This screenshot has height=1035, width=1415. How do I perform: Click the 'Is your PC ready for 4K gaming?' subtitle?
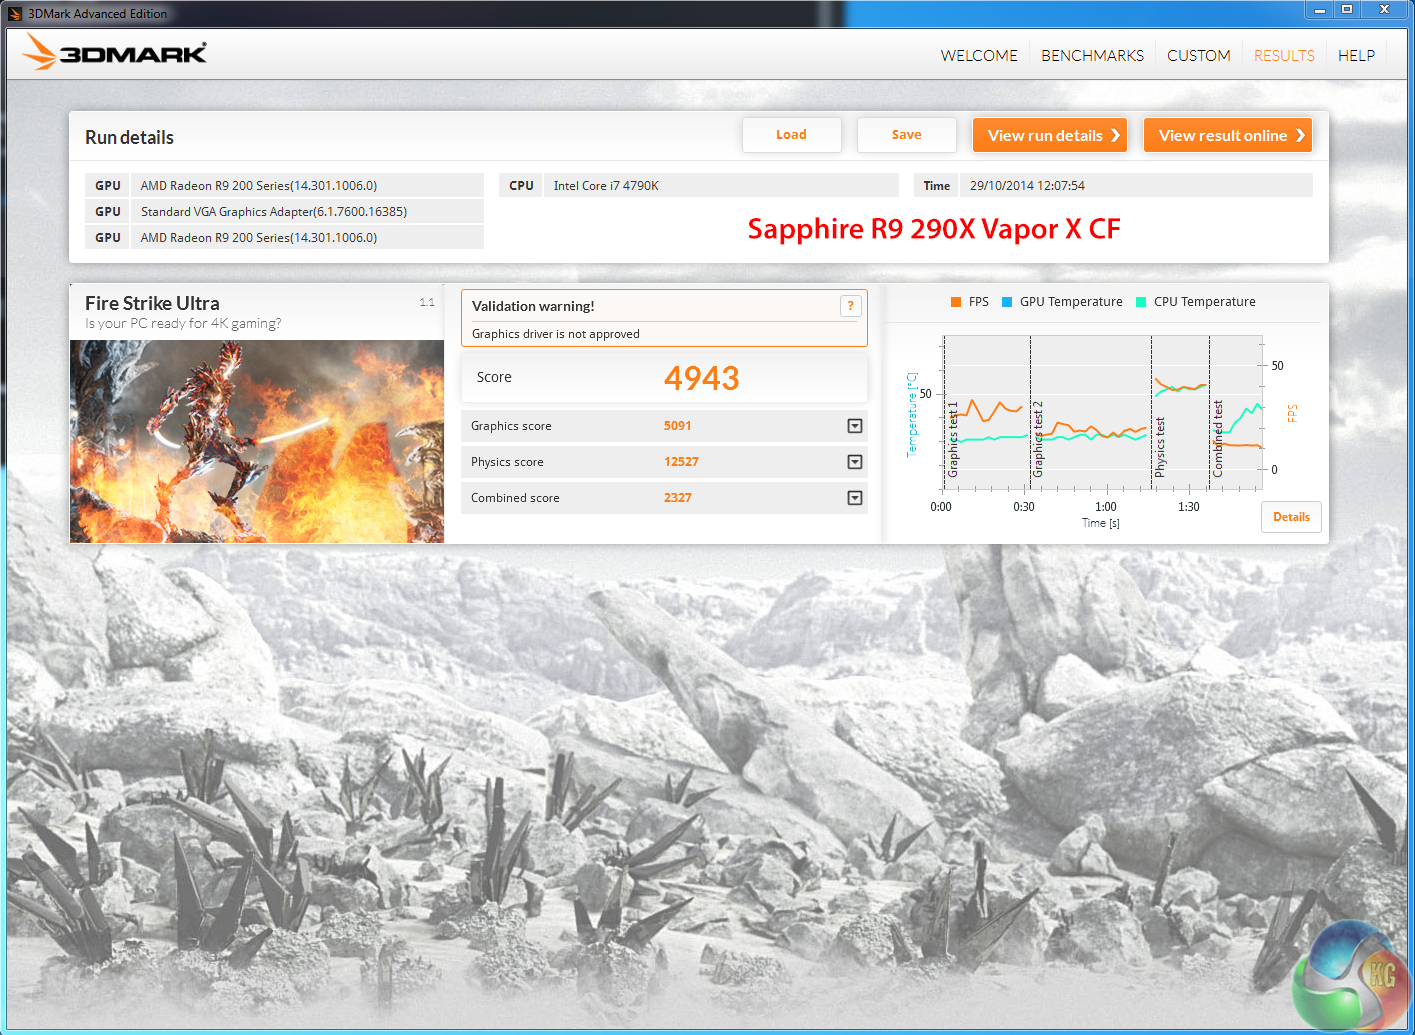[x=183, y=323]
